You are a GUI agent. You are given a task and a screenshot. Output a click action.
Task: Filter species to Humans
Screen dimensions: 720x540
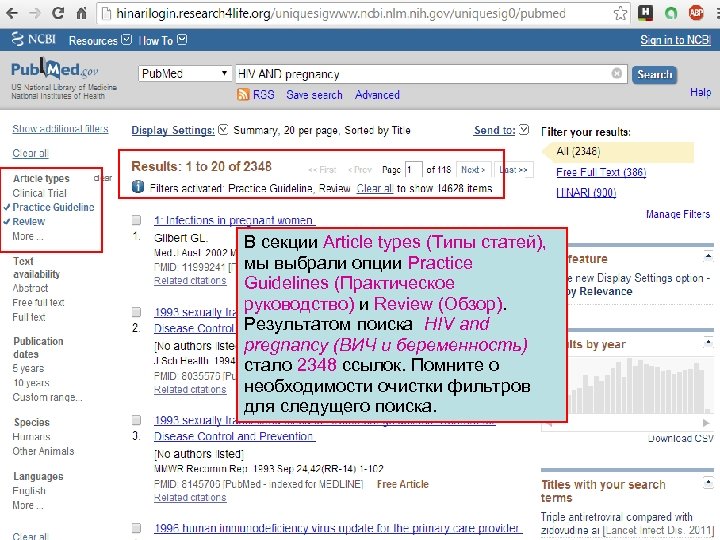pos(31,437)
